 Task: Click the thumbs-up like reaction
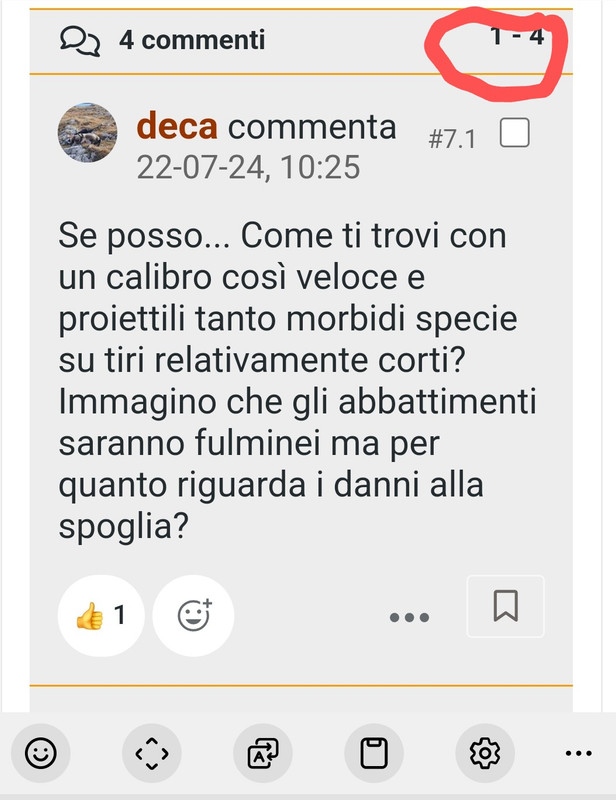pyautogui.click(x=101, y=615)
